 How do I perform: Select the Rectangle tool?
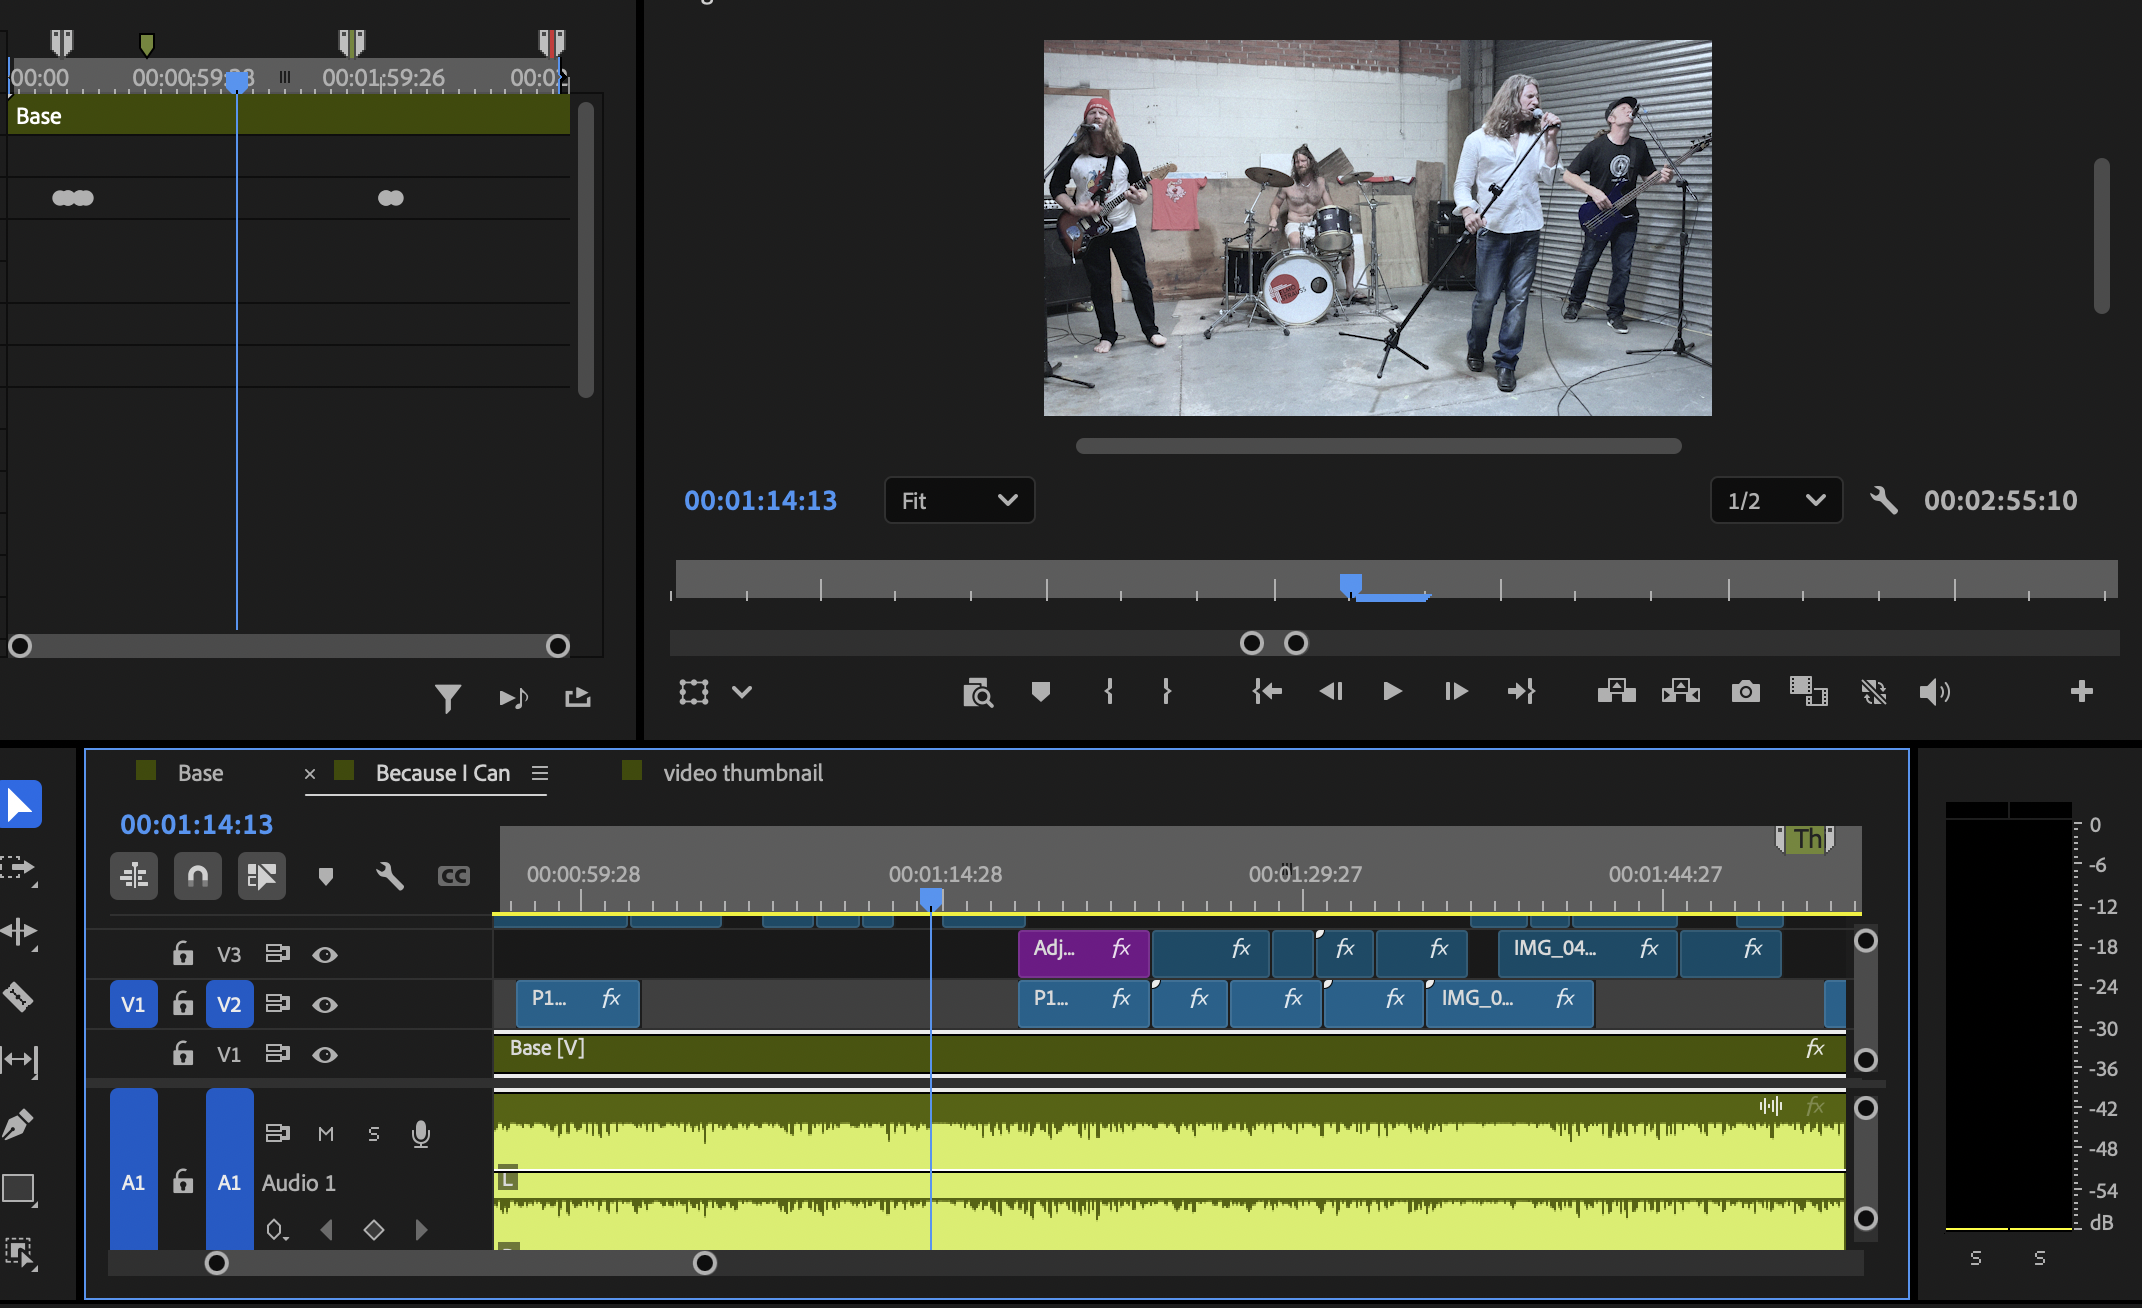tap(18, 1188)
